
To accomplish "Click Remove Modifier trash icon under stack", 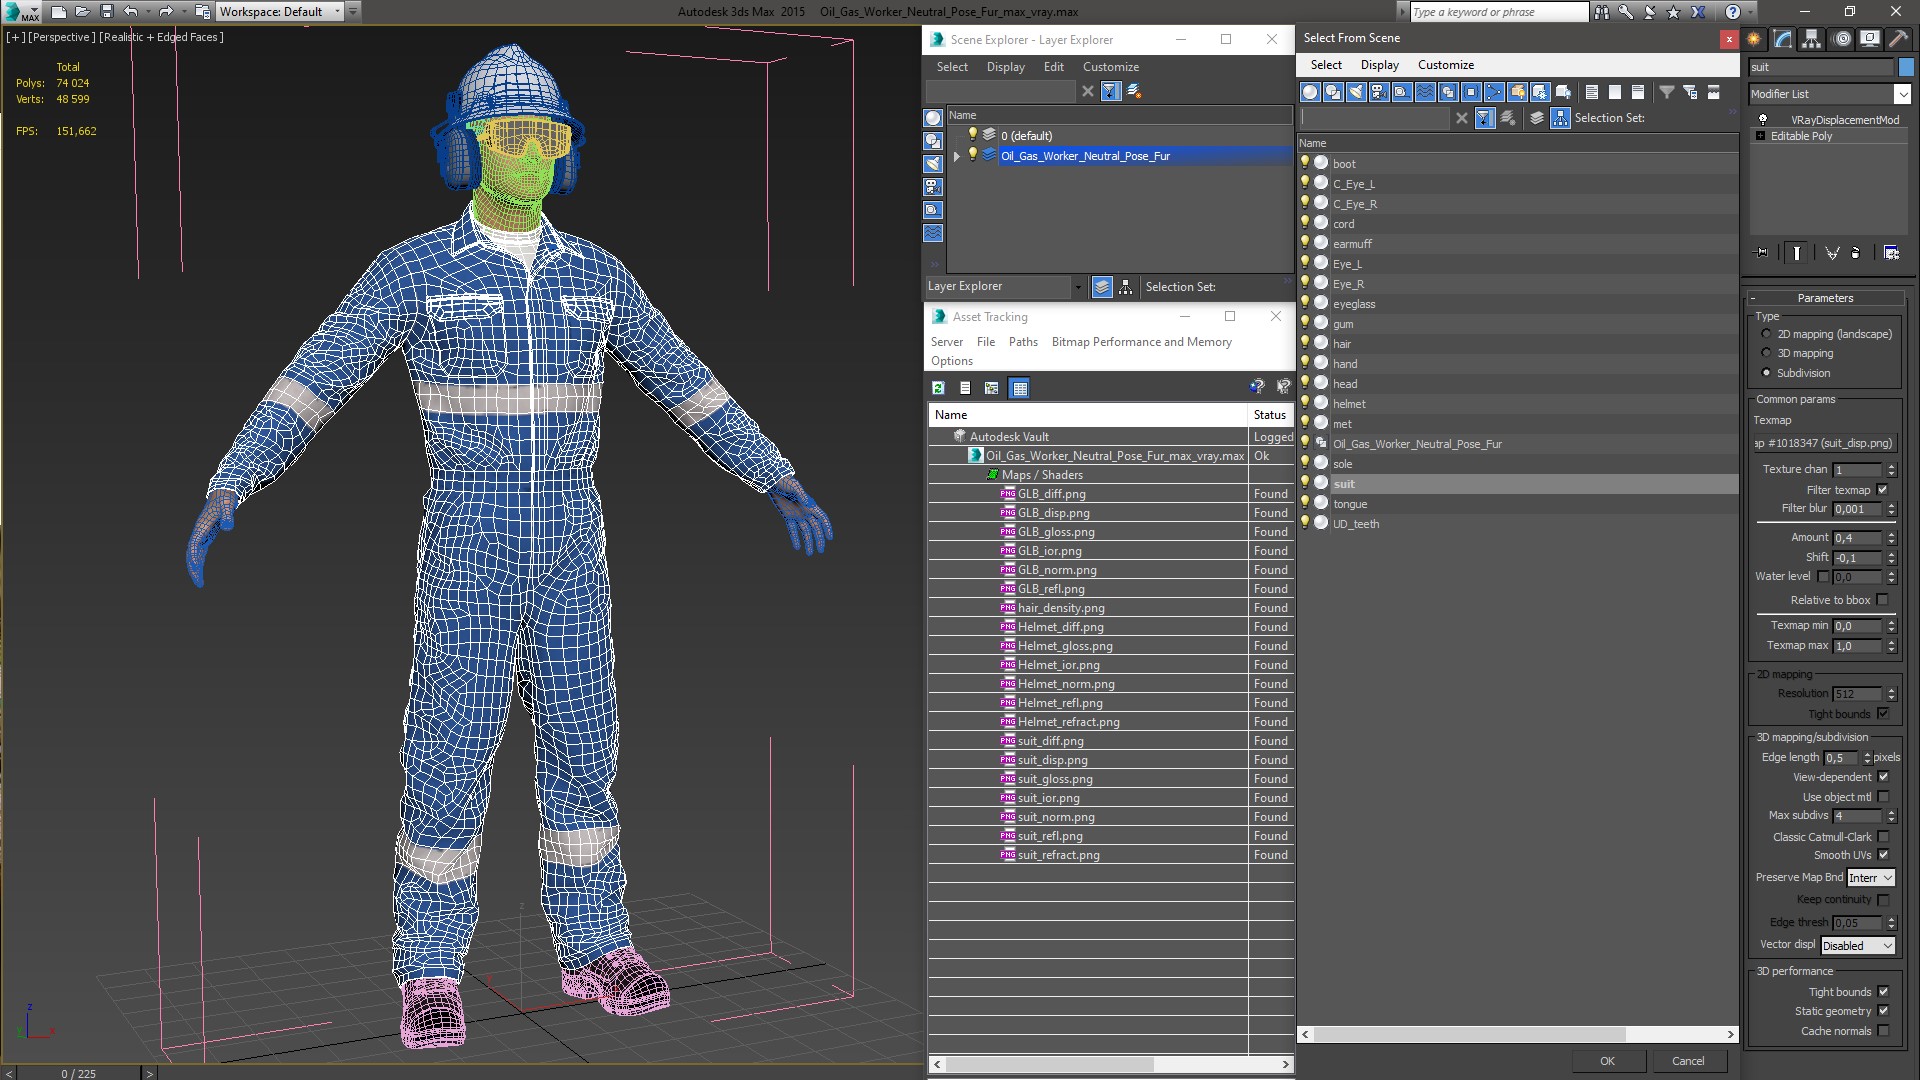I will 1856,253.
